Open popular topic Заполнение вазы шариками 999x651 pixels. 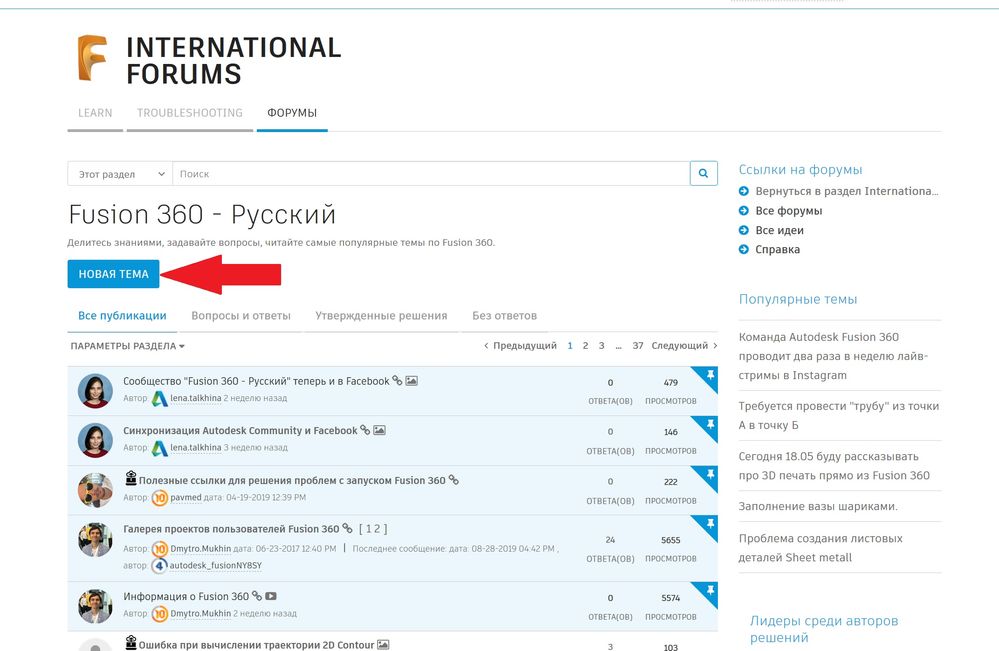[x=818, y=506]
